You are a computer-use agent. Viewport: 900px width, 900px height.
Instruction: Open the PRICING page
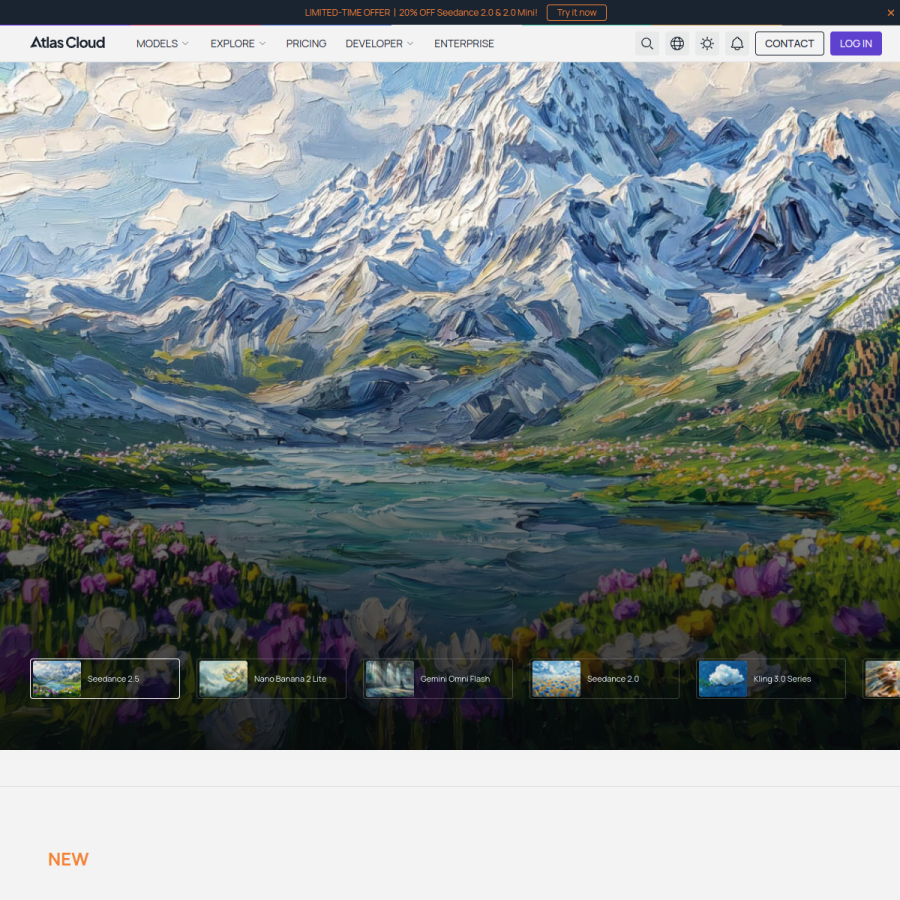click(306, 44)
